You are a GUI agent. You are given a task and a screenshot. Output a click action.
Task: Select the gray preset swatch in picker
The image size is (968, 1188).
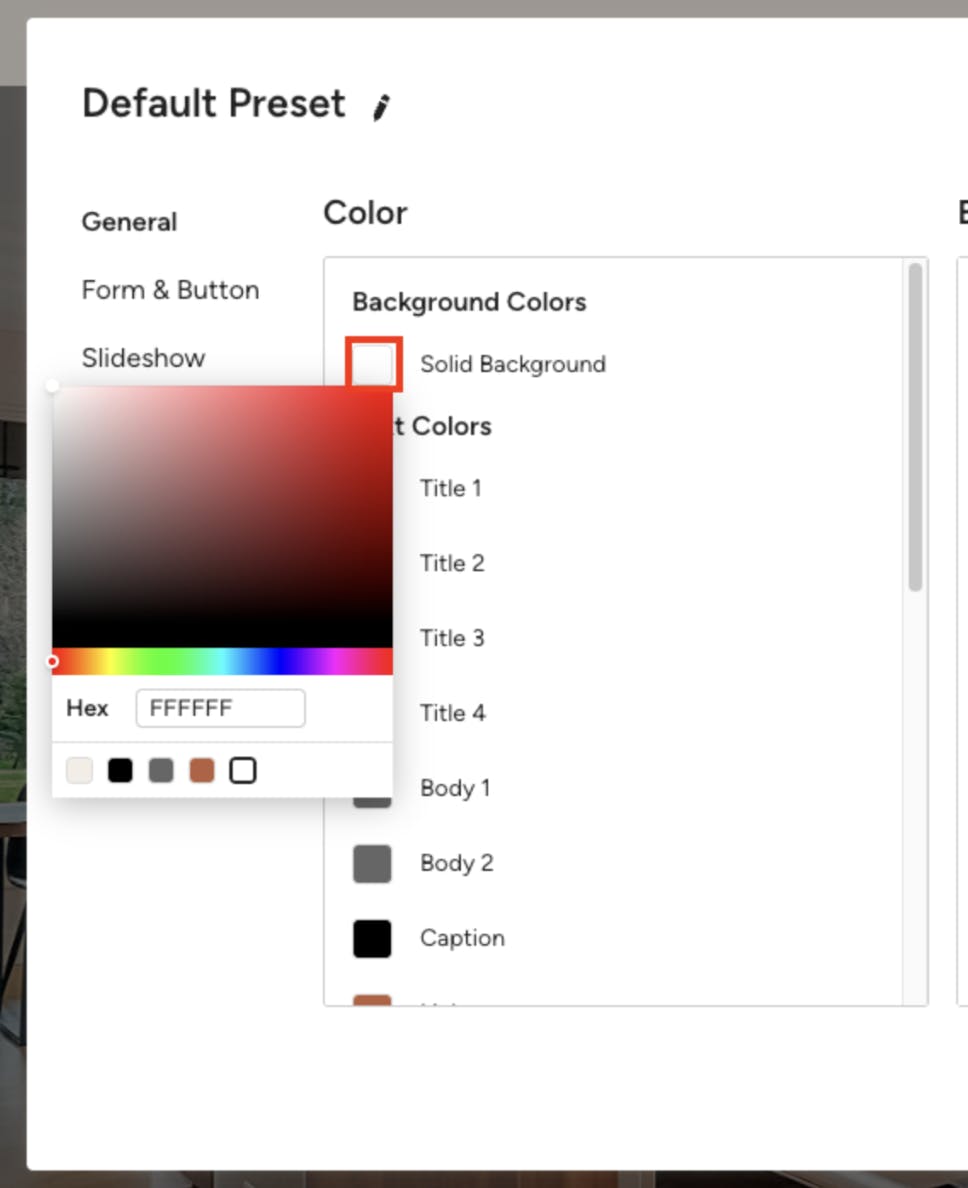(x=161, y=770)
